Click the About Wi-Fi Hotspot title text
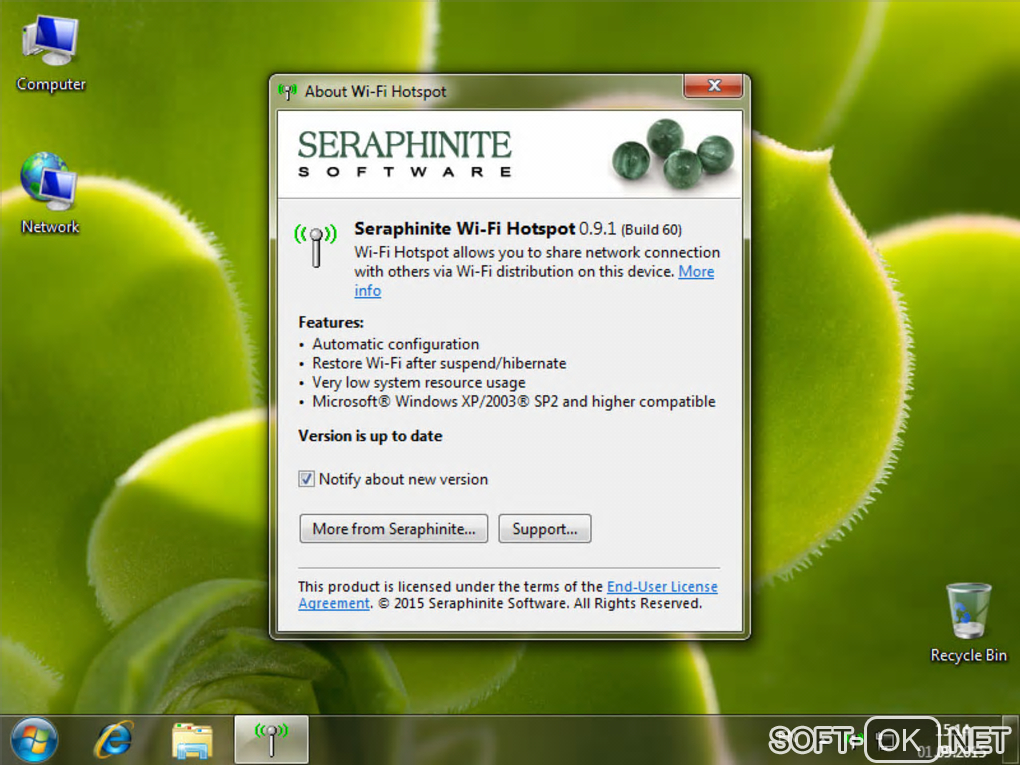The image size is (1020, 765). [x=375, y=92]
